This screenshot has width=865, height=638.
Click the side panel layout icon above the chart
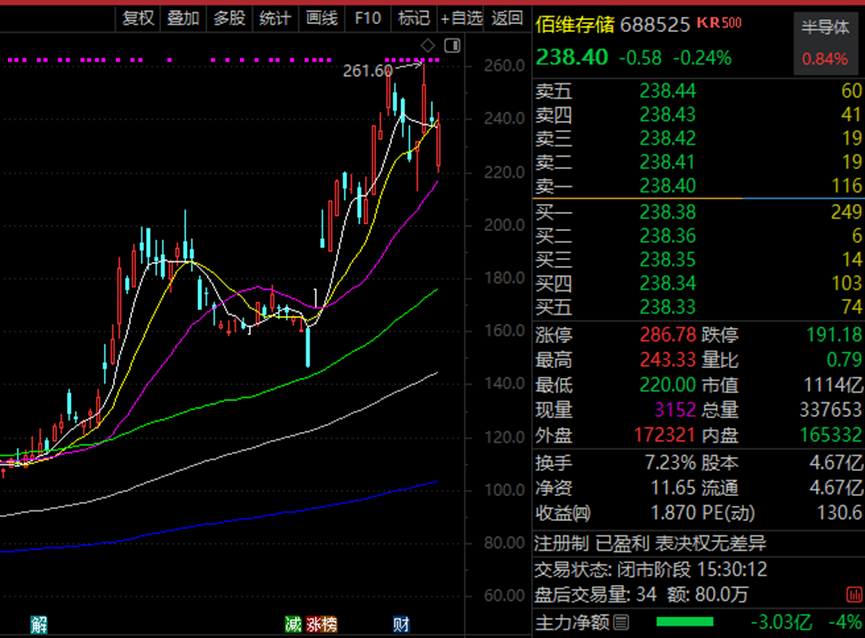[451, 44]
